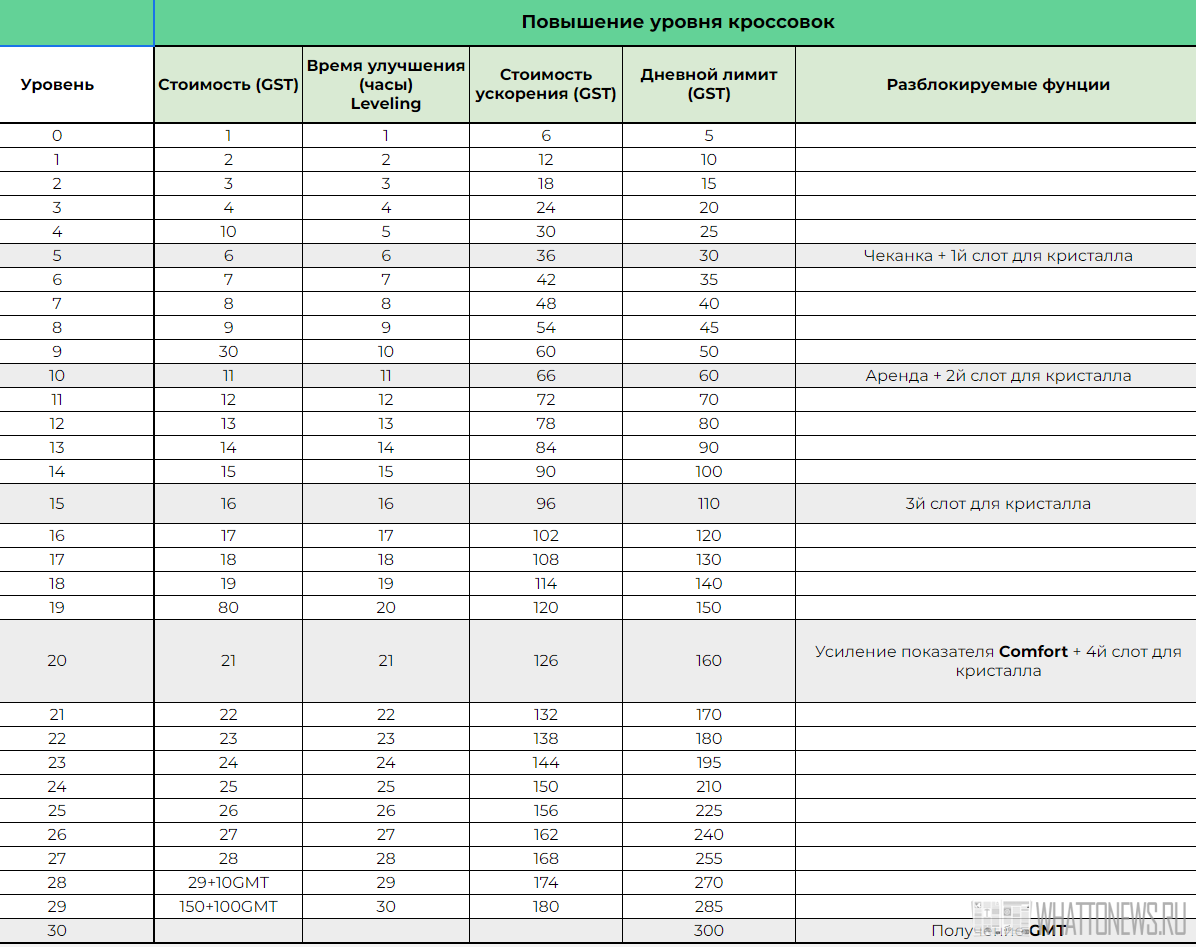Click daily limit "110" for level 15
1196x947 pixels.
[709, 503]
